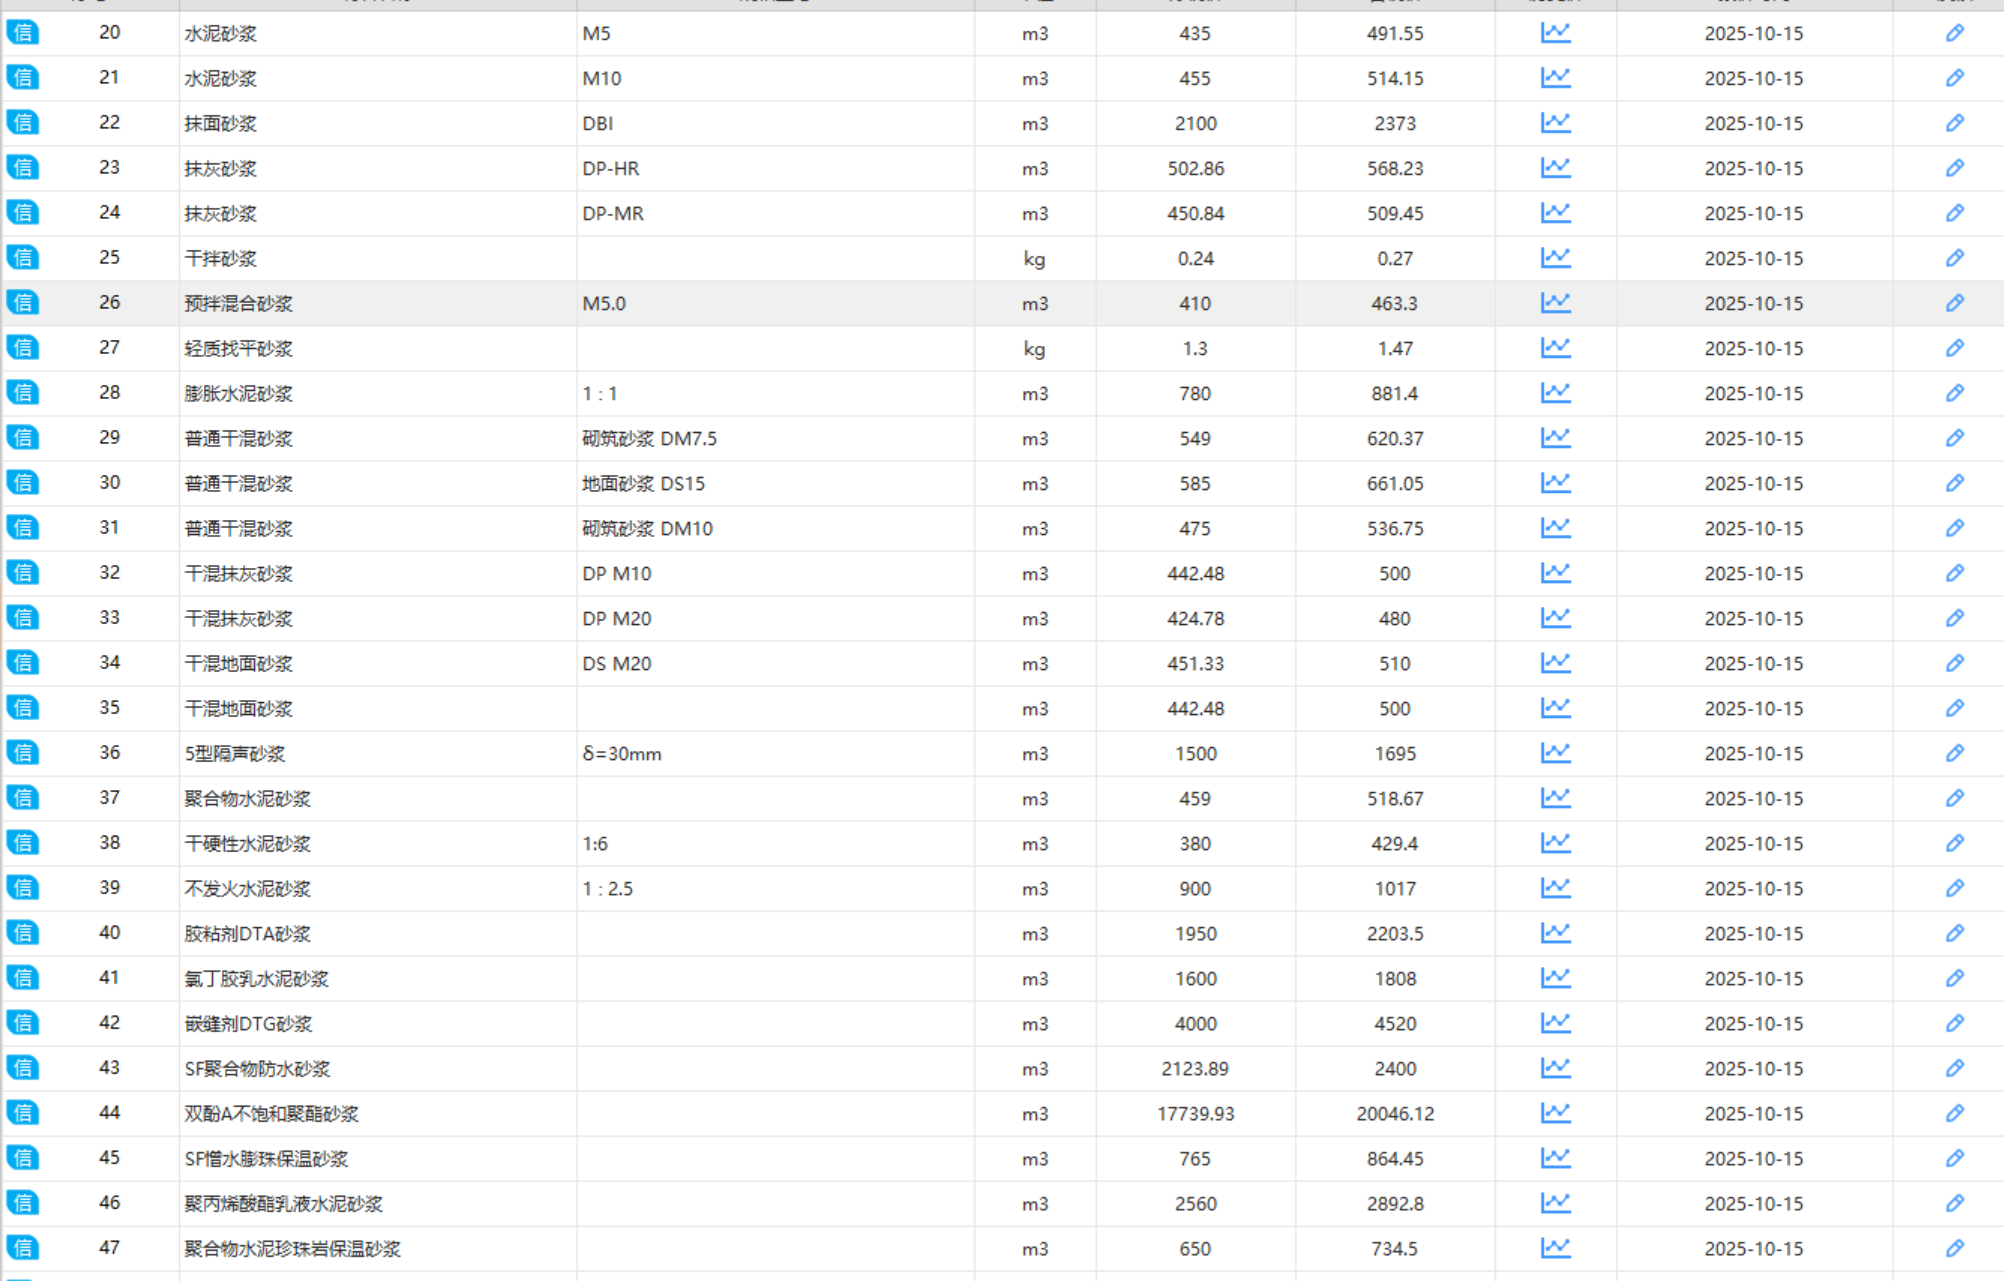
Task: Edit the 干拌砂浆 row 25 entry
Action: pos(1954,258)
